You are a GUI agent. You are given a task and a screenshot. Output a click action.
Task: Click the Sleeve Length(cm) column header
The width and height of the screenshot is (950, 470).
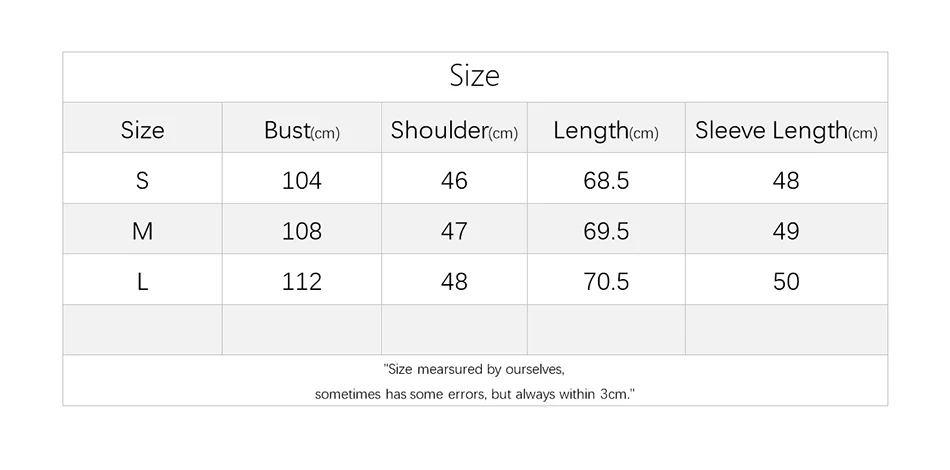coord(786,130)
